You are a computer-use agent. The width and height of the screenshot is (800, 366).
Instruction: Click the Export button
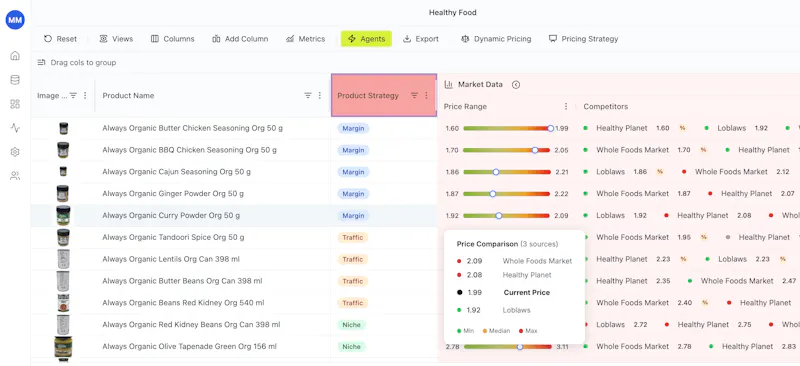click(x=420, y=39)
